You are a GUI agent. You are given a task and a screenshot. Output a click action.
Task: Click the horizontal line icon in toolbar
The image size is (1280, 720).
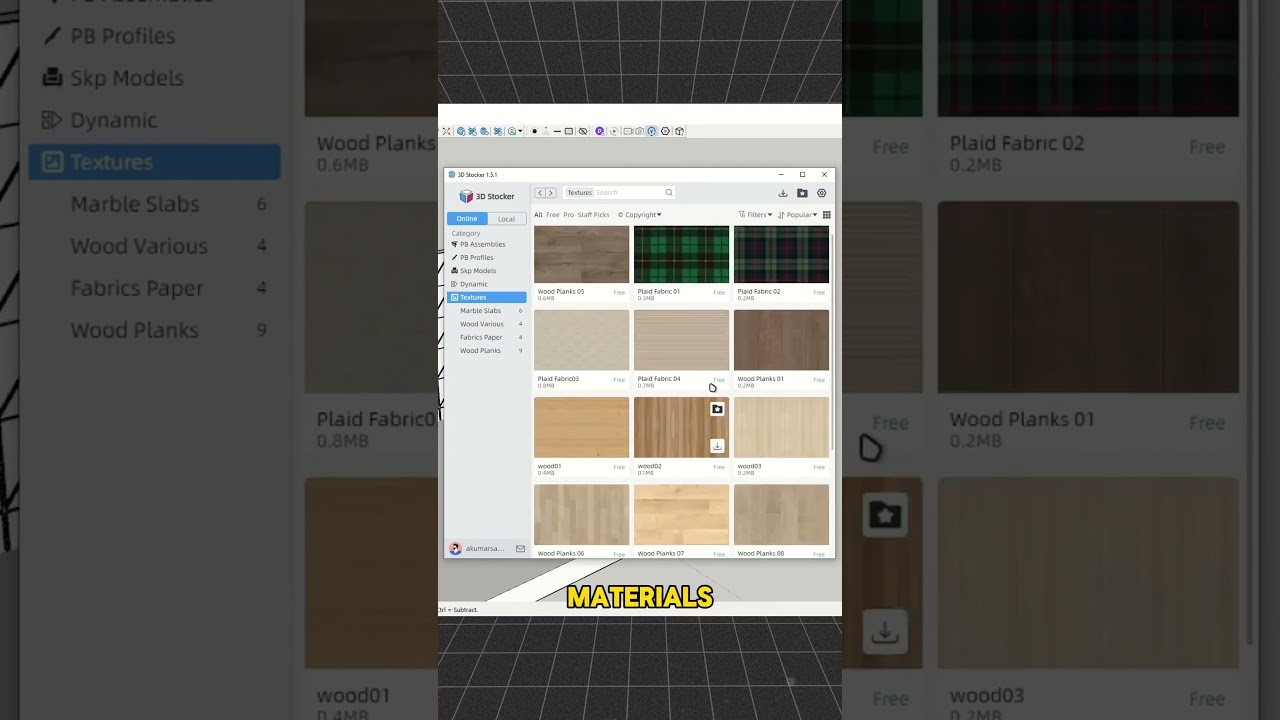tap(557, 131)
